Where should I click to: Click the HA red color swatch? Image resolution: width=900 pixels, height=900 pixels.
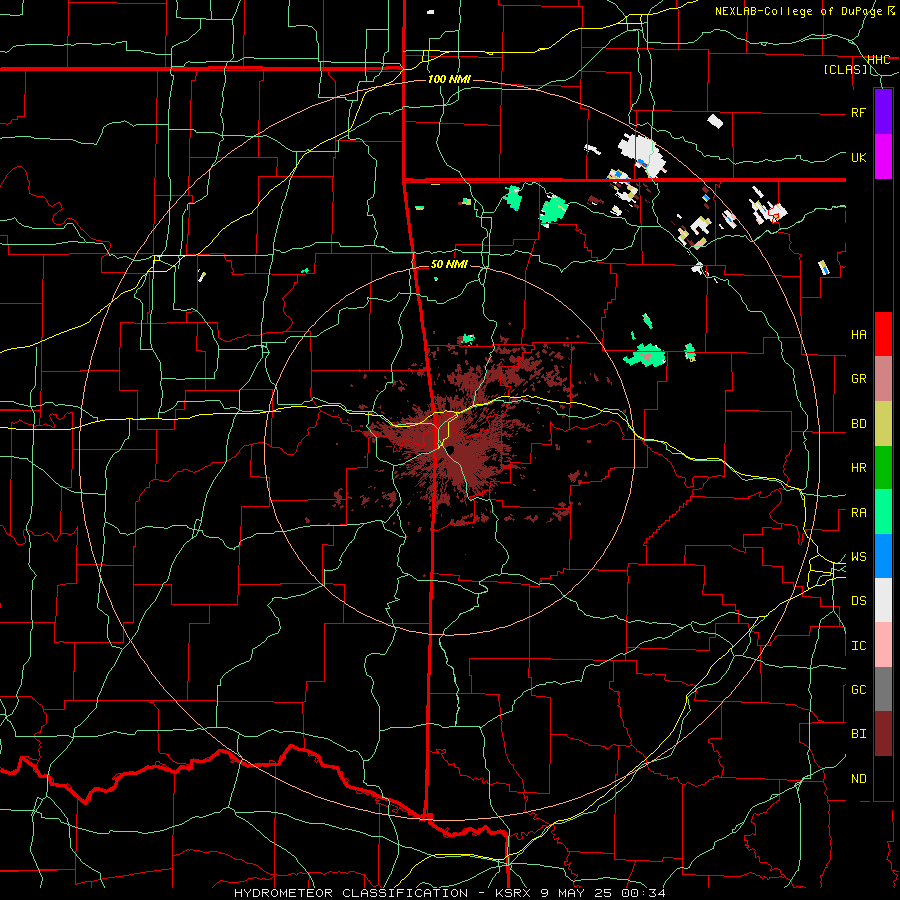(x=883, y=334)
